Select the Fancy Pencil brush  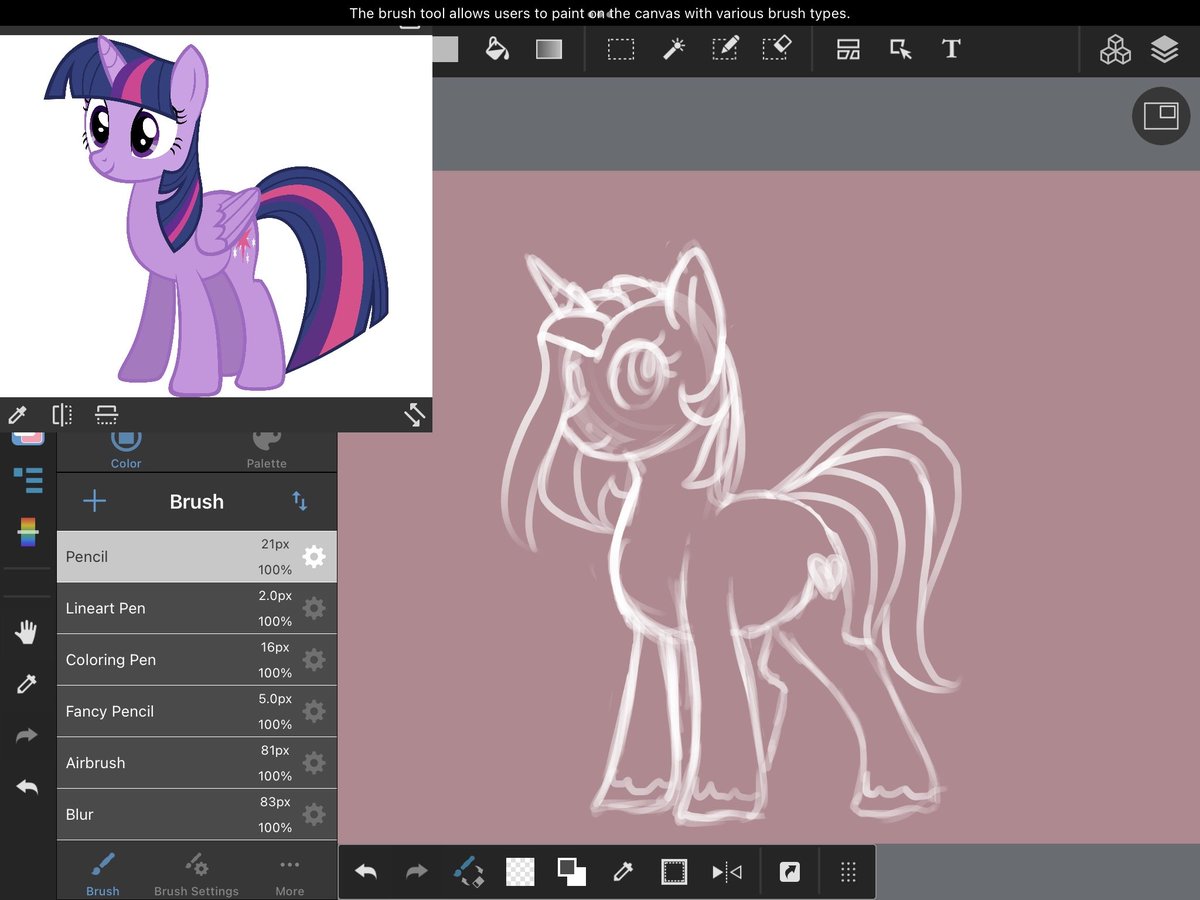pos(197,711)
